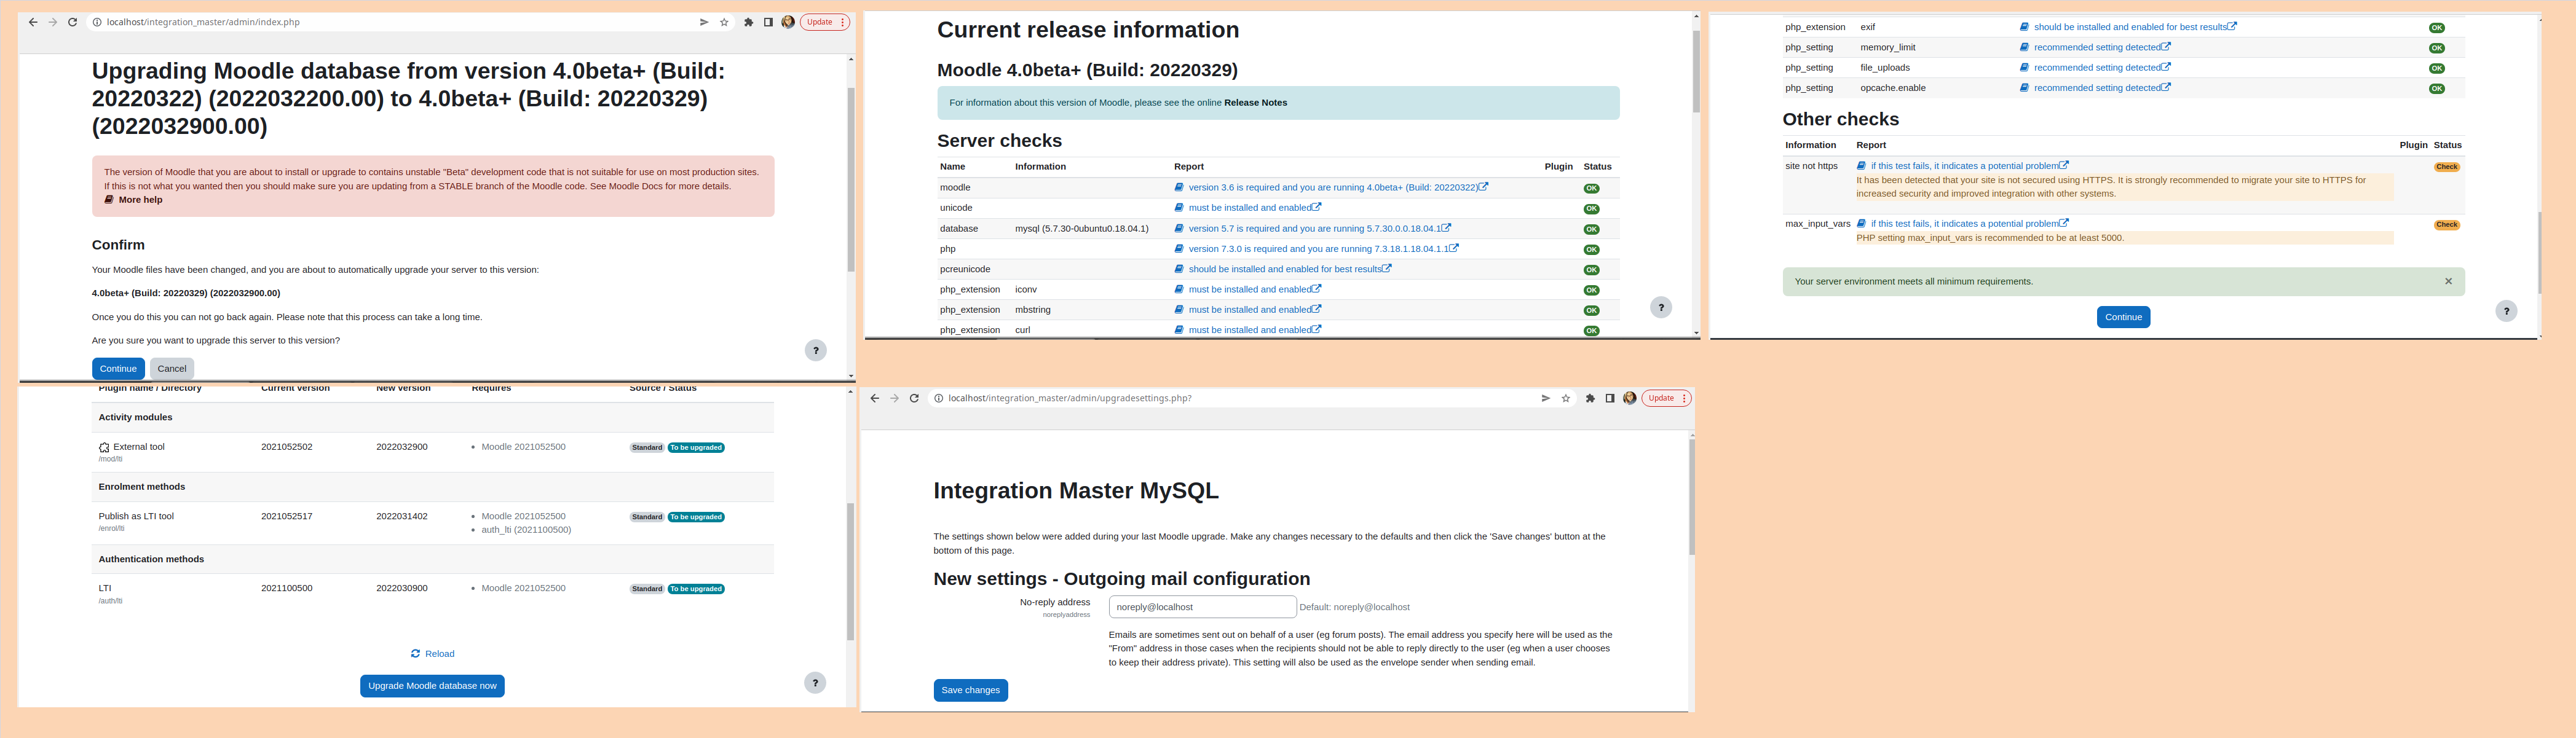Image resolution: width=2576 pixels, height=738 pixels.
Task: Click 'To be upgraded' badge for External tool
Action: 696,447
